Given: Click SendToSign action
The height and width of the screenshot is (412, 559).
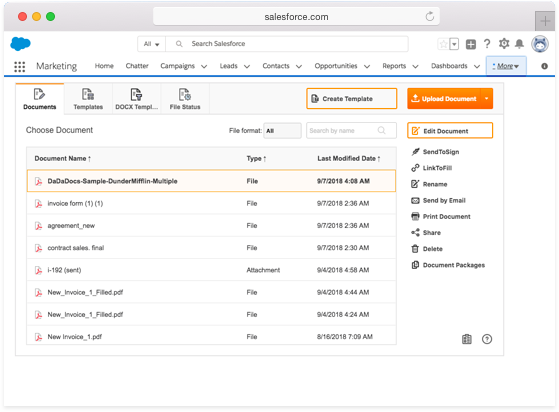Looking at the screenshot, I should pos(435,152).
